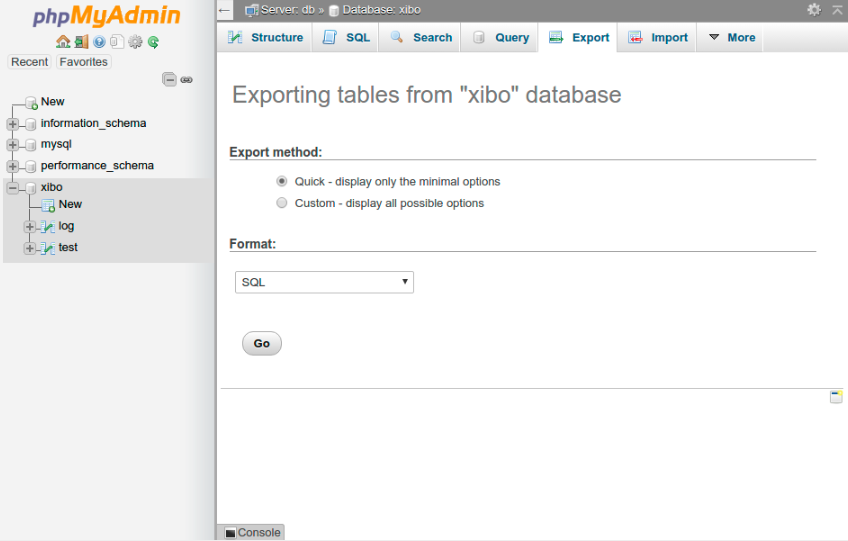
Task: Expand the information_schema database node
Action: (x=12, y=124)
